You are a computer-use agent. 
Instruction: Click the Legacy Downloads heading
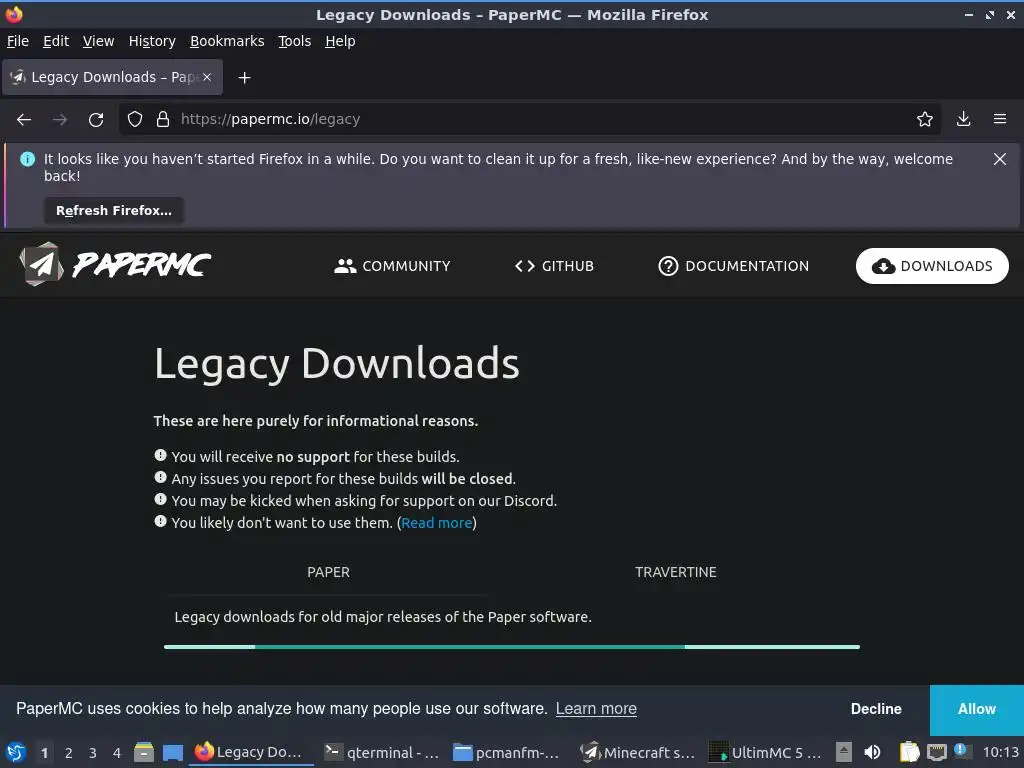coord(337,363)
